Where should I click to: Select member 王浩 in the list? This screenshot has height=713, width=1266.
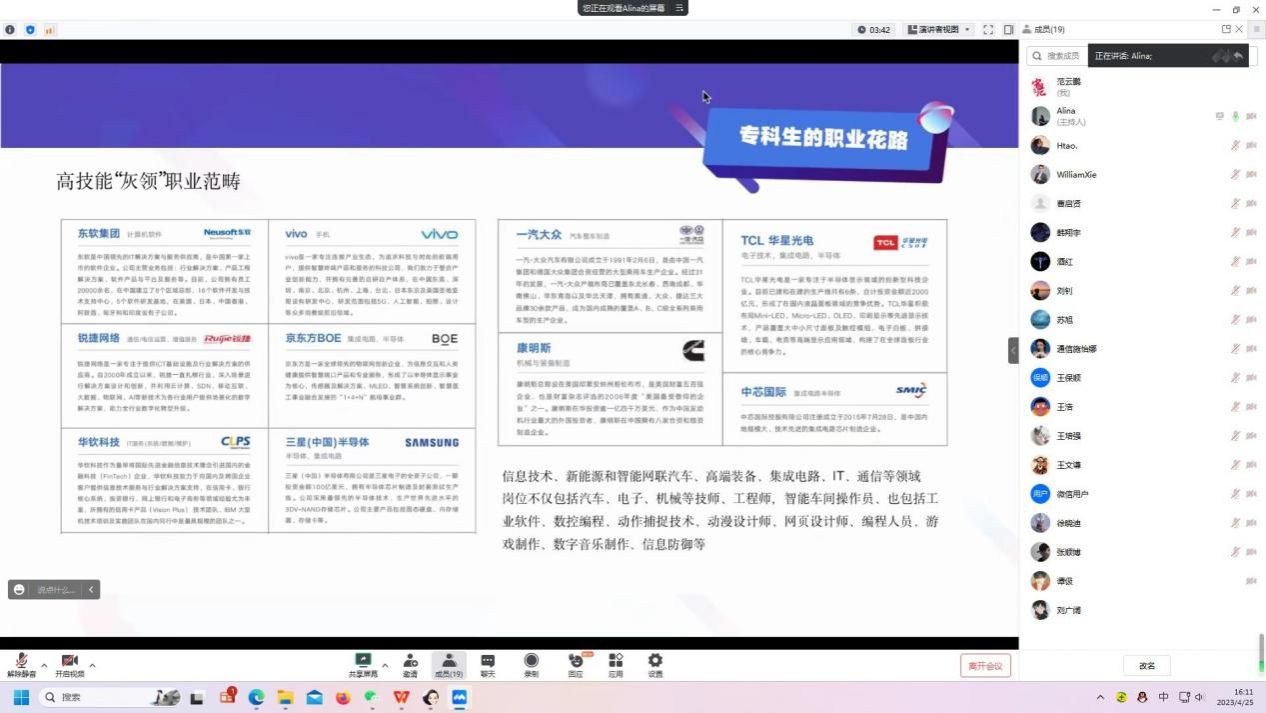[x=1141, y=406]
